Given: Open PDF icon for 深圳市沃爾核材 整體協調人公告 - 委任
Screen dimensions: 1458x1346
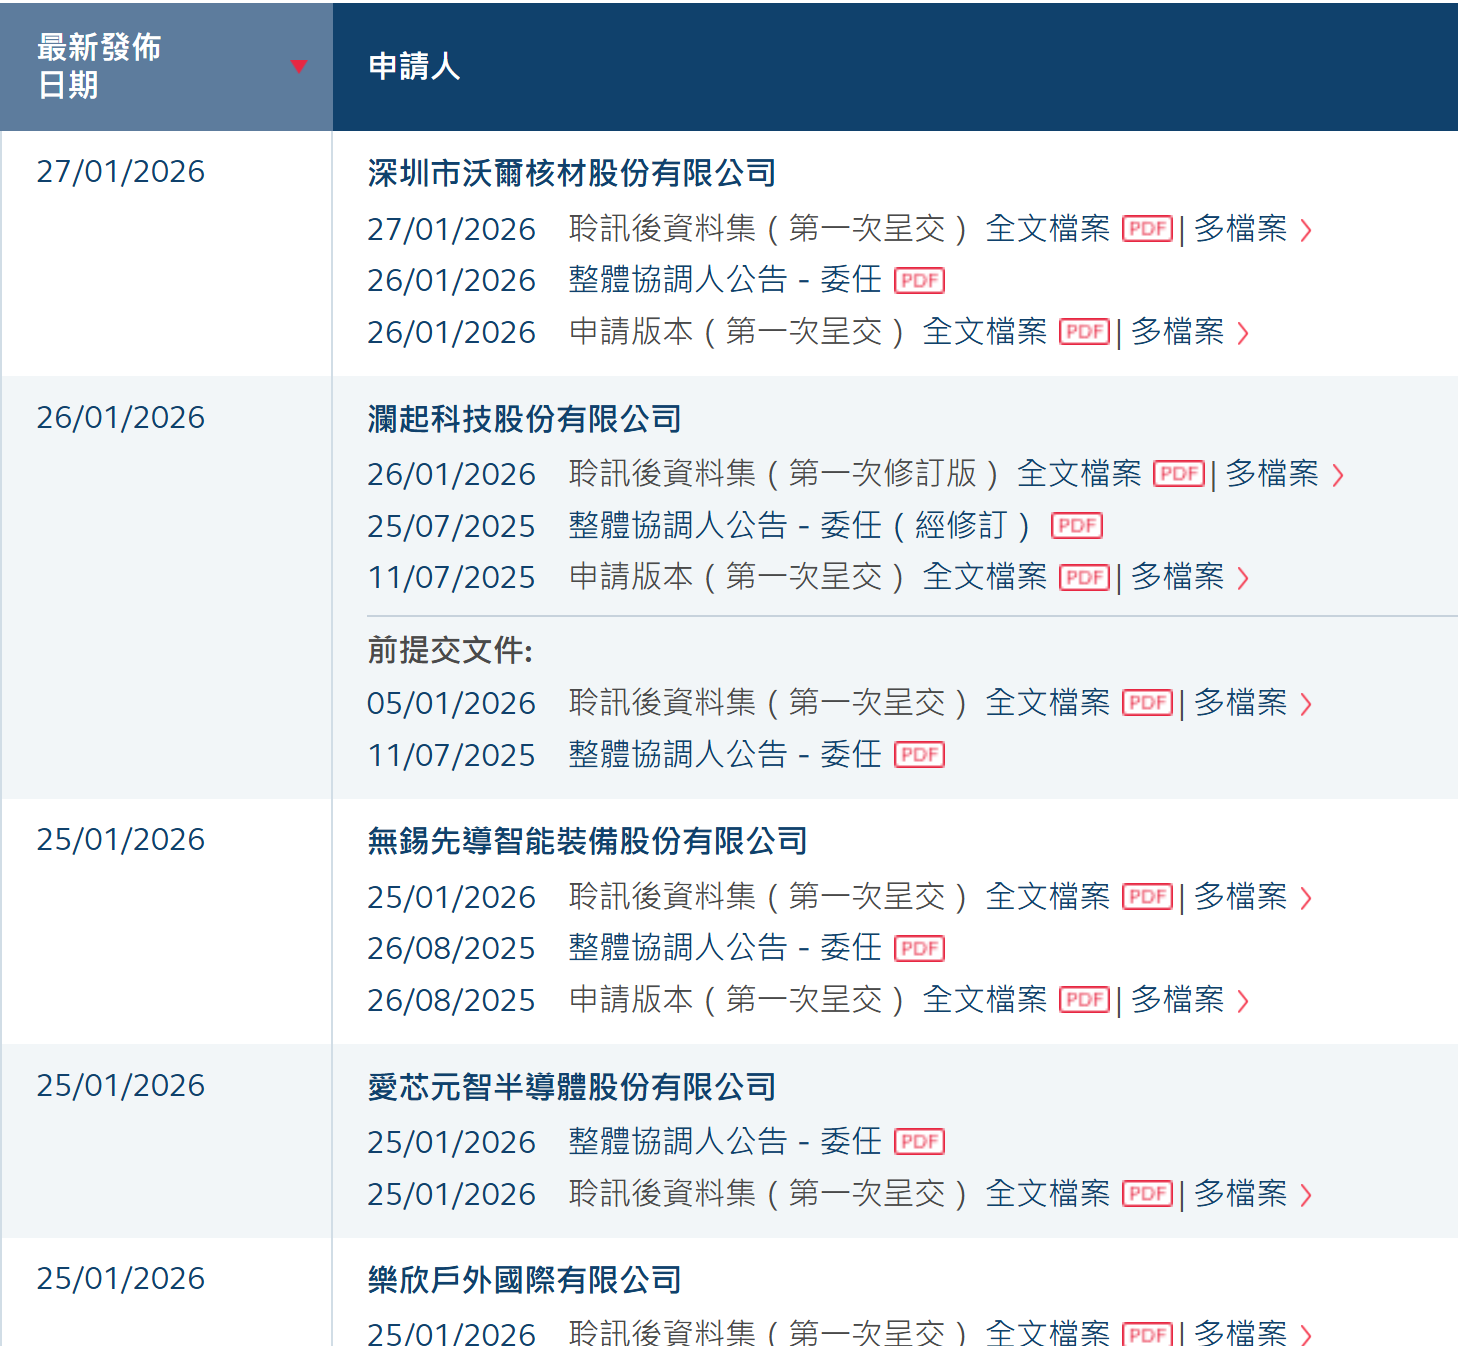Looking at the screenshot, I should 919,281.
